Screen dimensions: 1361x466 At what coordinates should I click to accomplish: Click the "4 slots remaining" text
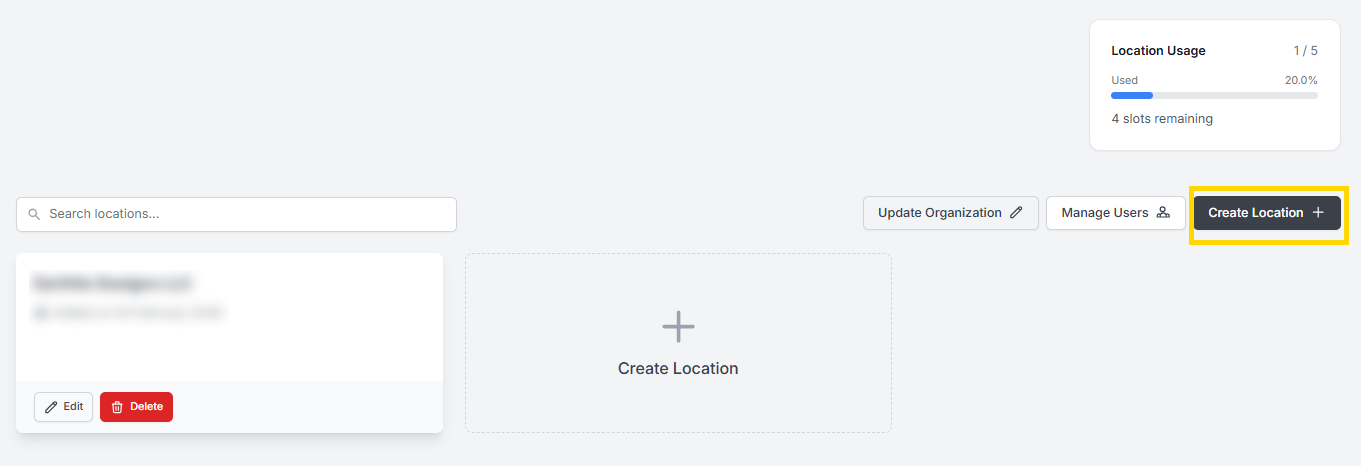click(1162, 119)
